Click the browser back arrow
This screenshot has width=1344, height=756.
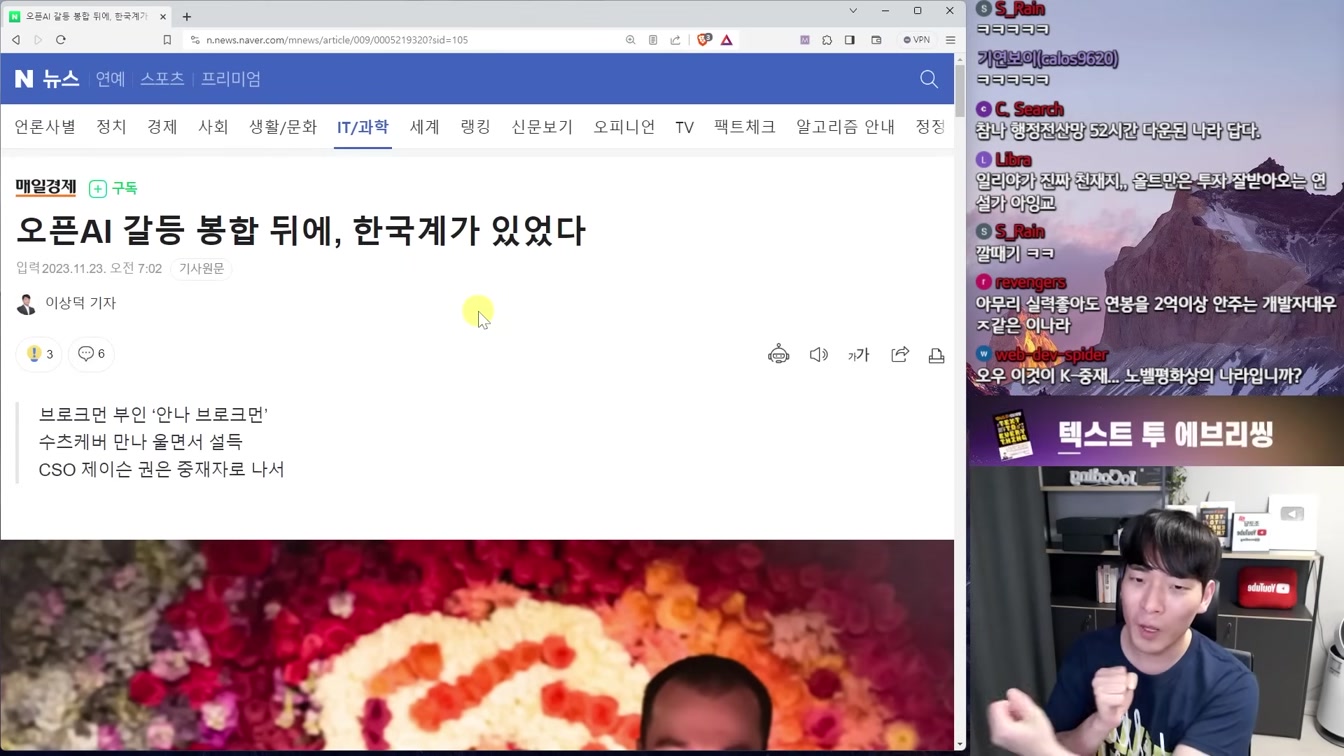[x=16, y=40]
